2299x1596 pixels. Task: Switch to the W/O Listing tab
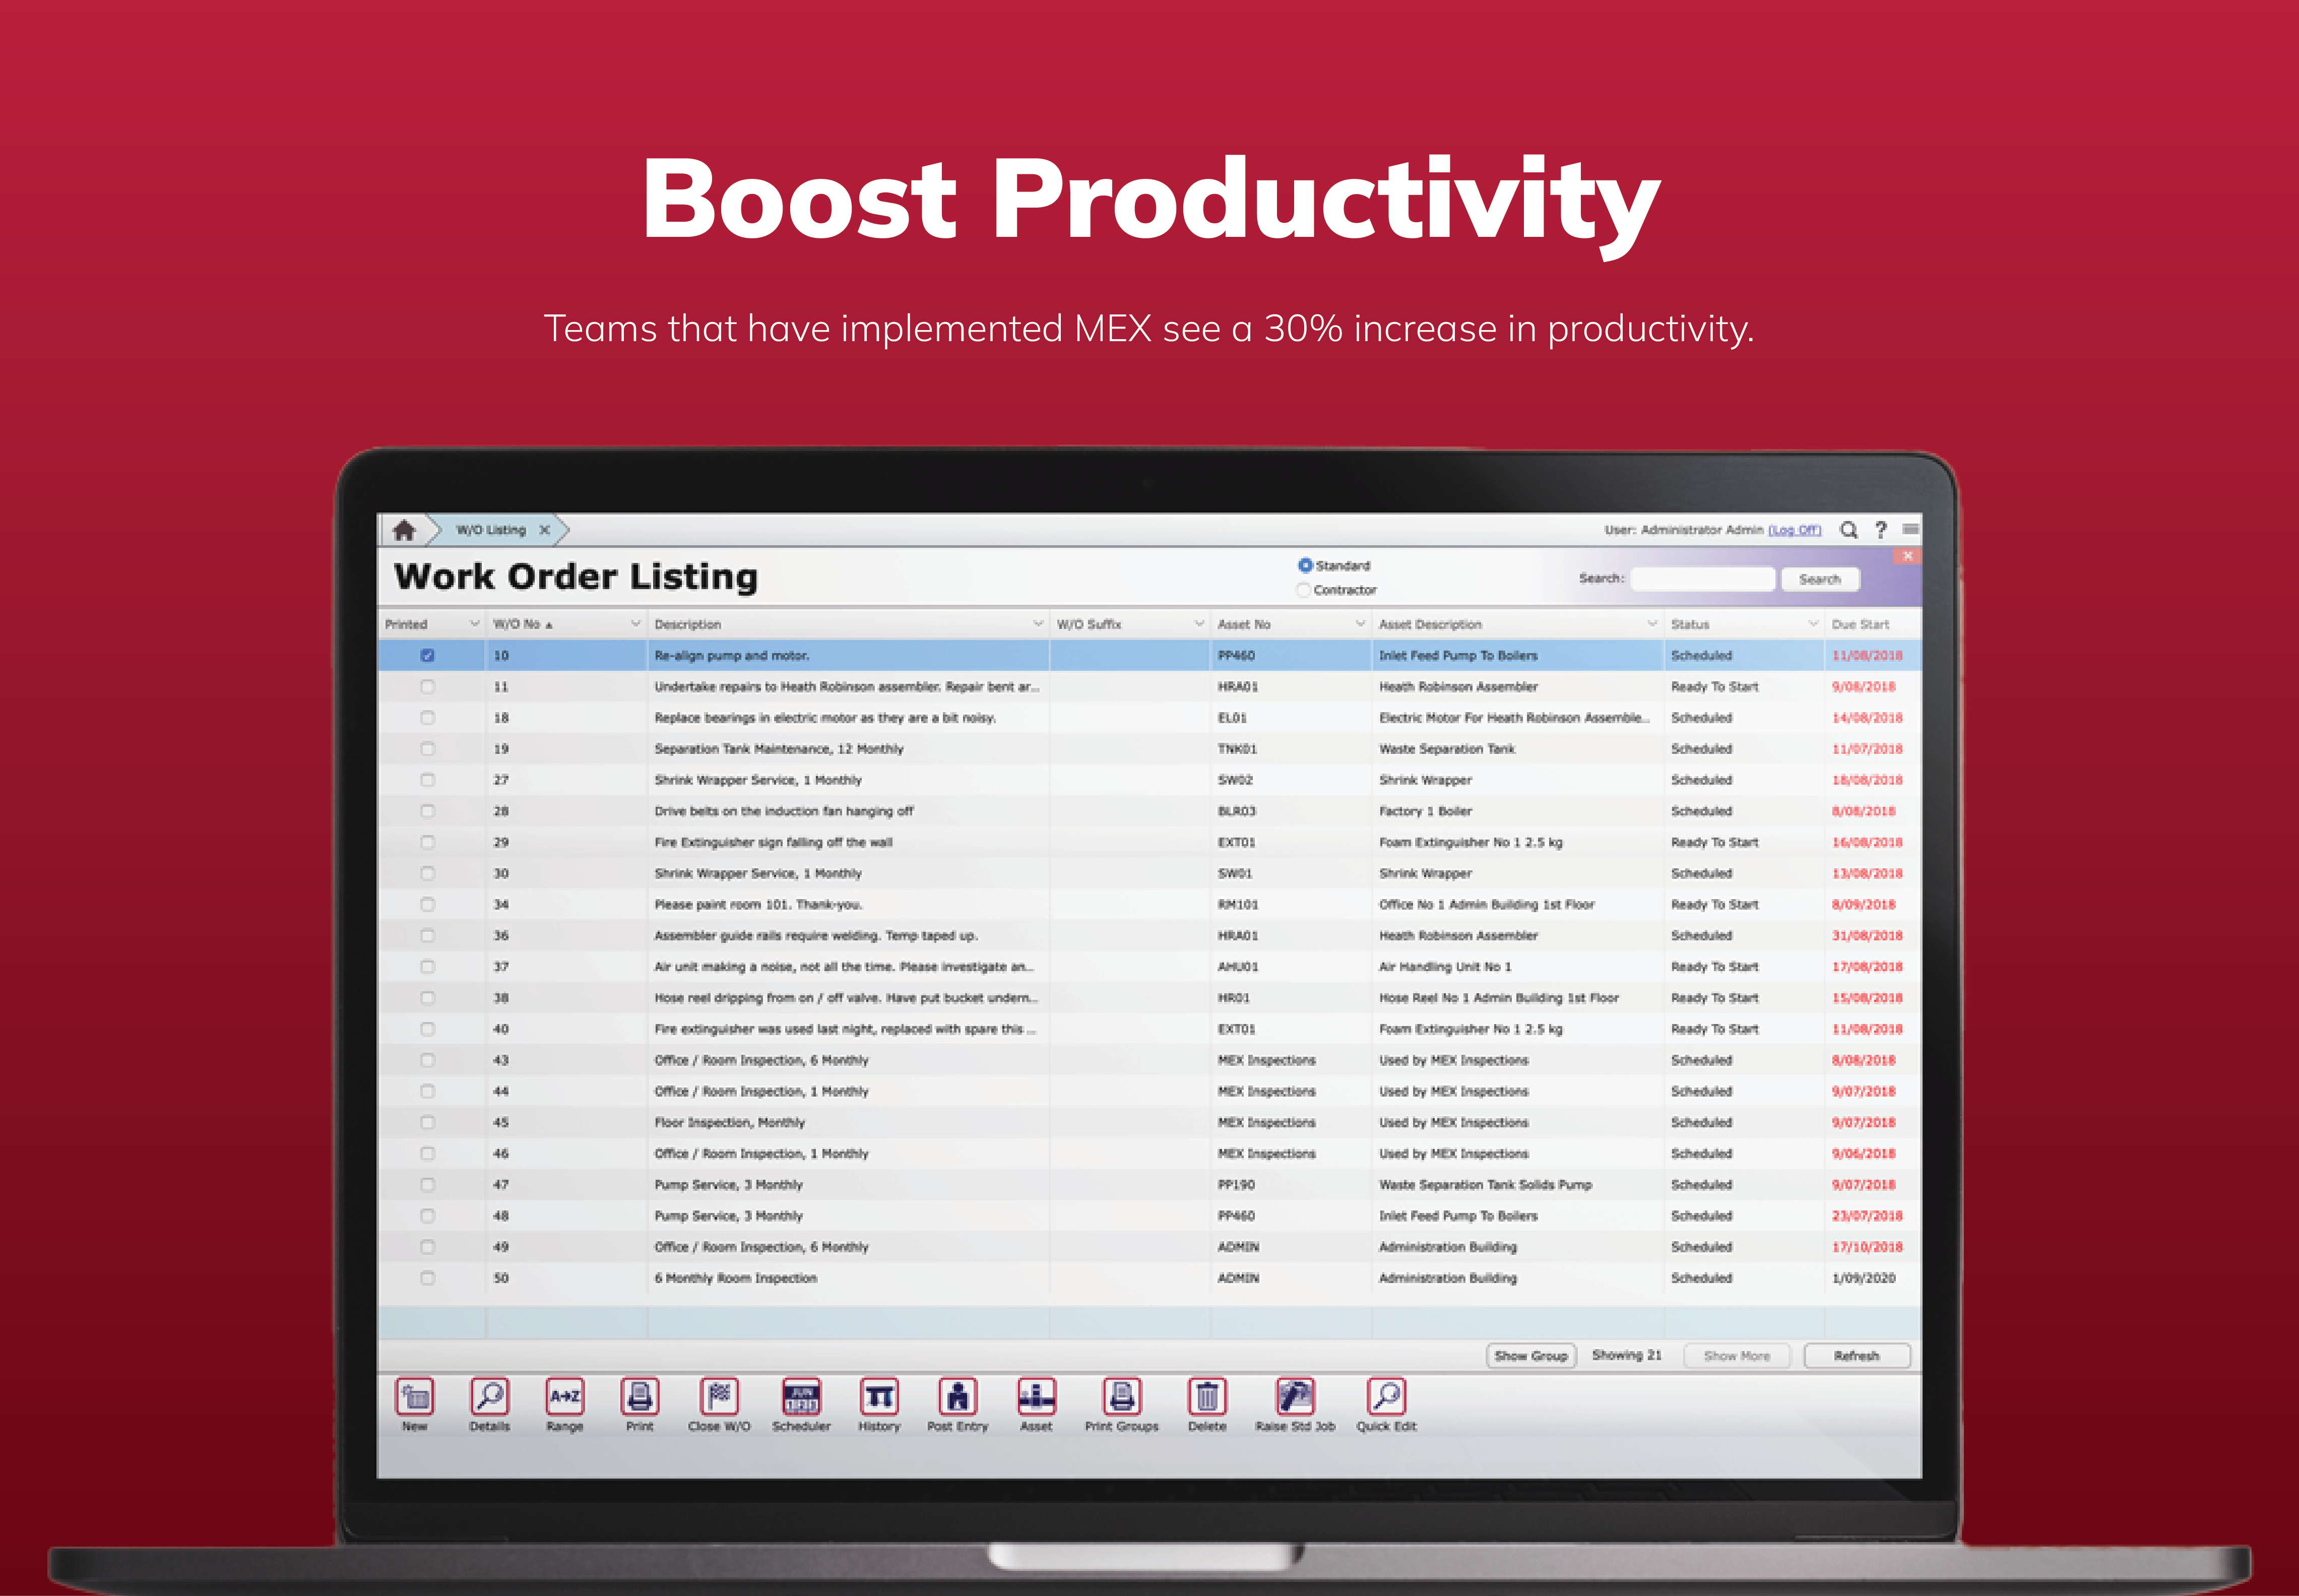pyautogui.click(x=491, y=530)
